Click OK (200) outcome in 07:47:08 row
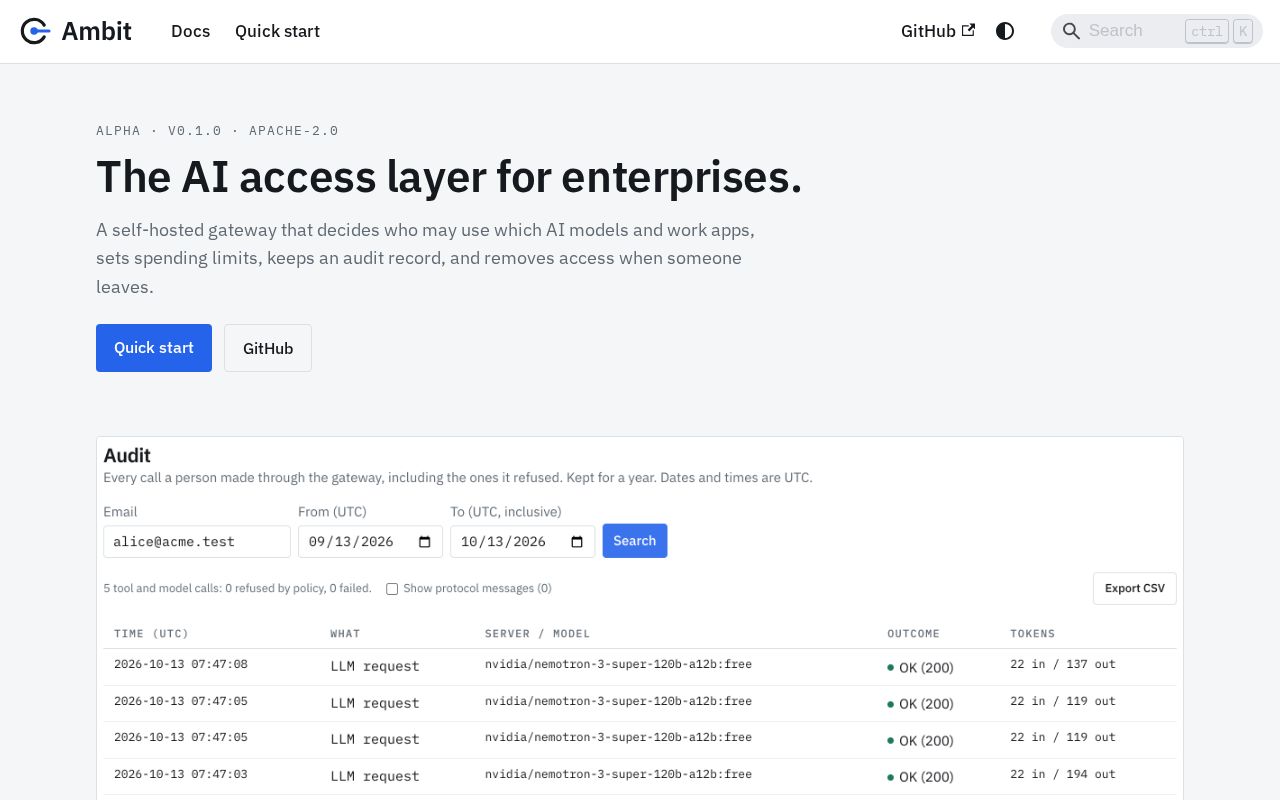This screenshot has width=1280, height=800. click(920, 667)
